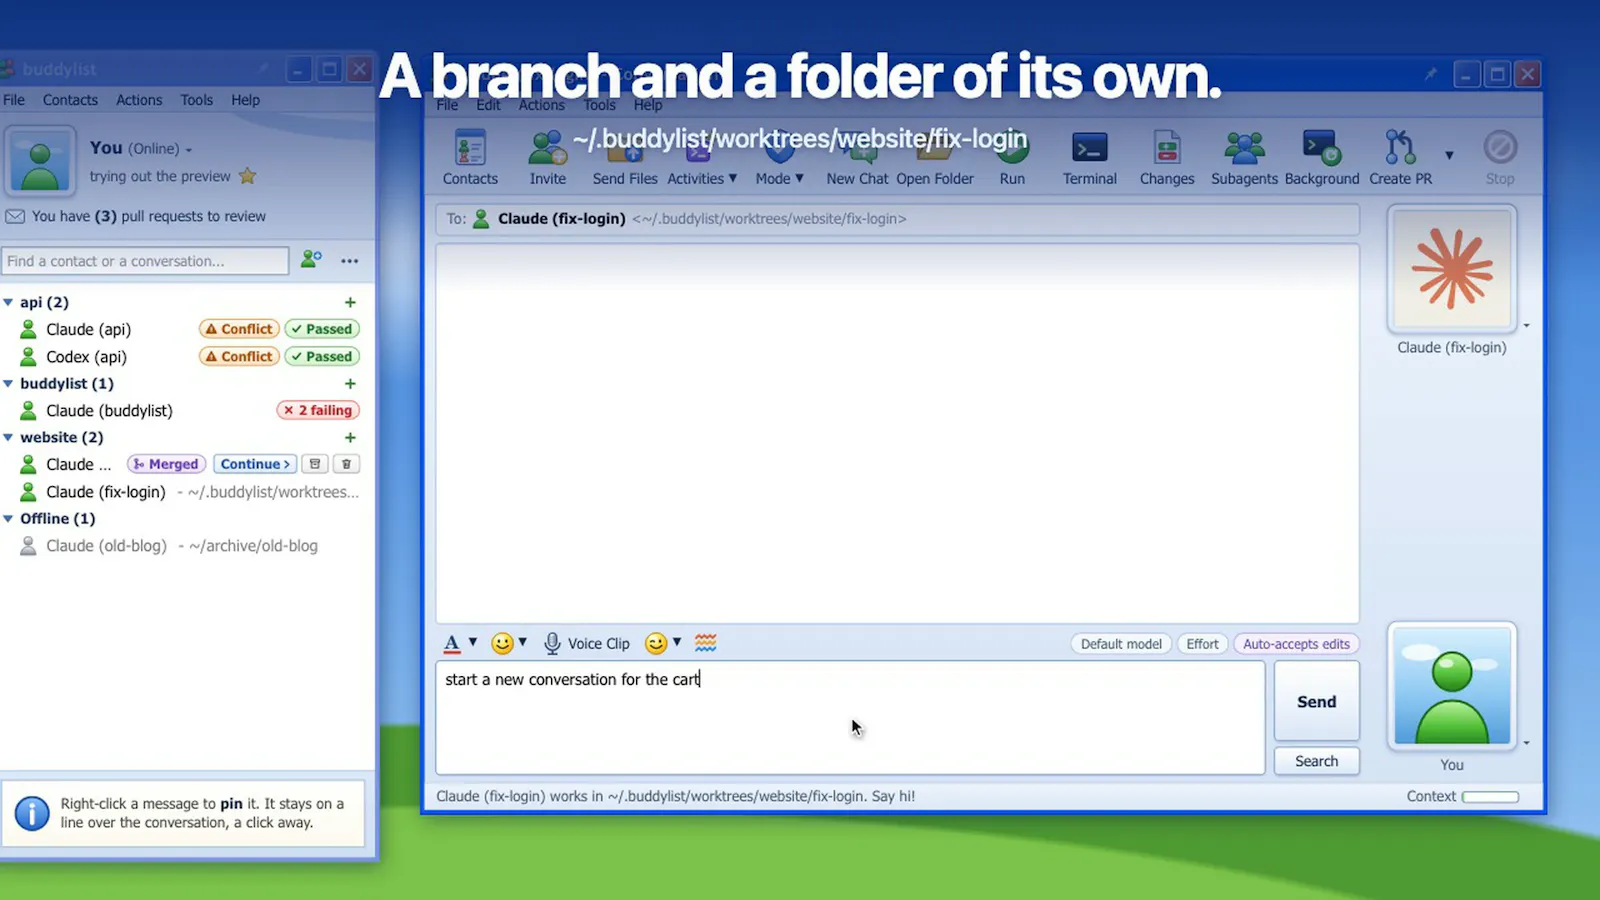Click Continue on the merged Claude conversation
Image resolution: width=1600 pixels, height=900 pixels.
255,464
